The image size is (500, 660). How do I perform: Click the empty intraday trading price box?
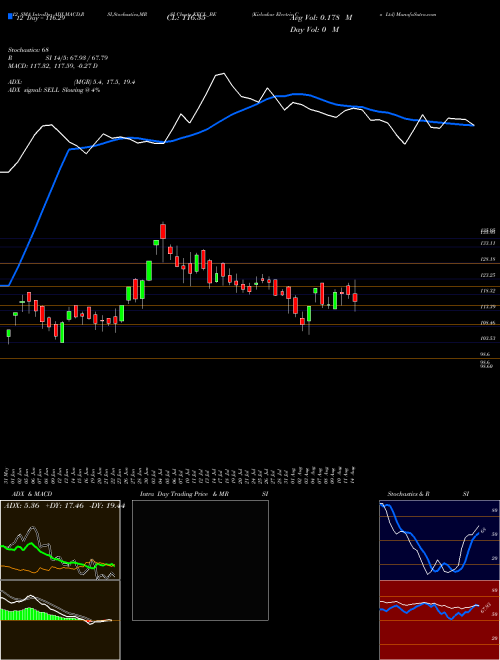(200, 560)
